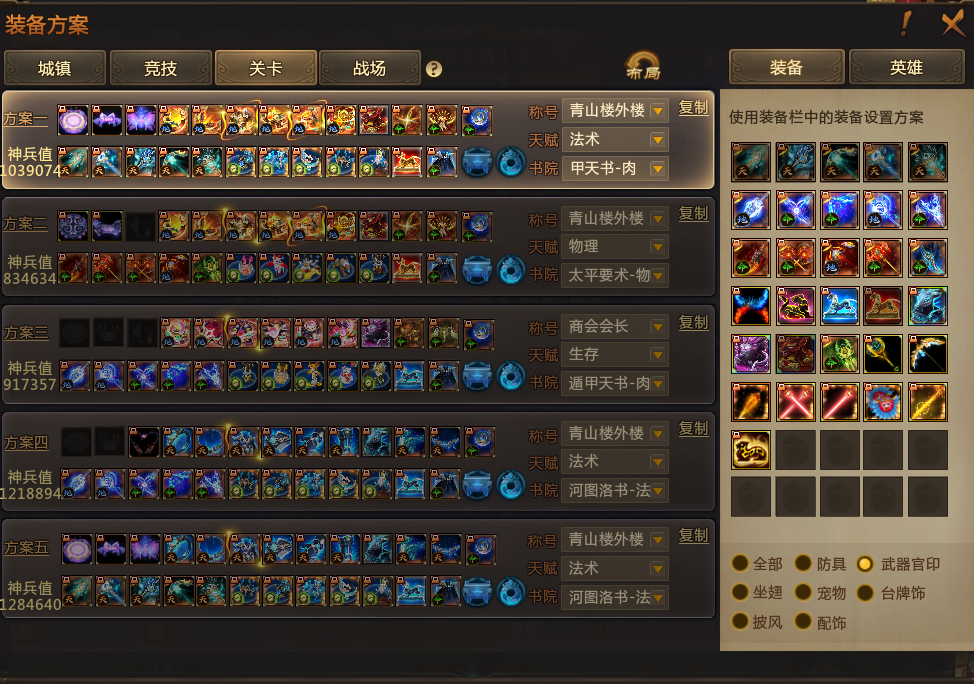Image resolution: width=974 pixels, height=684 pixels.
Task: Click the 方案五 scheme name label
Action: [26, 548]
